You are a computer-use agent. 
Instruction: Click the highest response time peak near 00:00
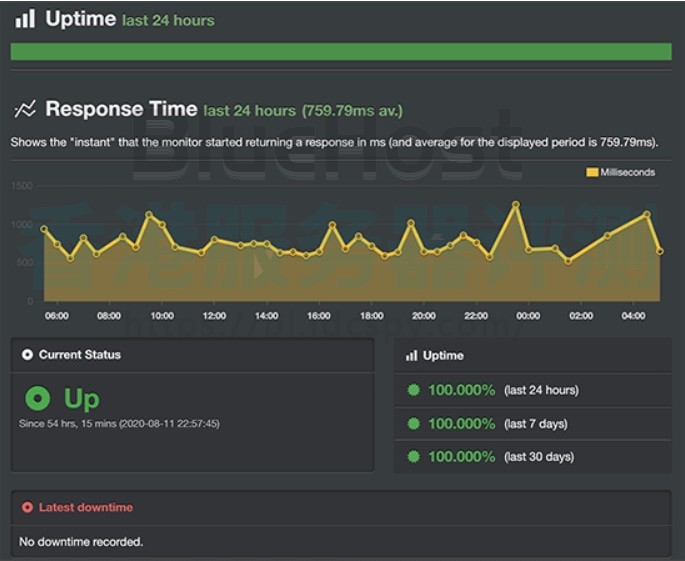(516, 204)
